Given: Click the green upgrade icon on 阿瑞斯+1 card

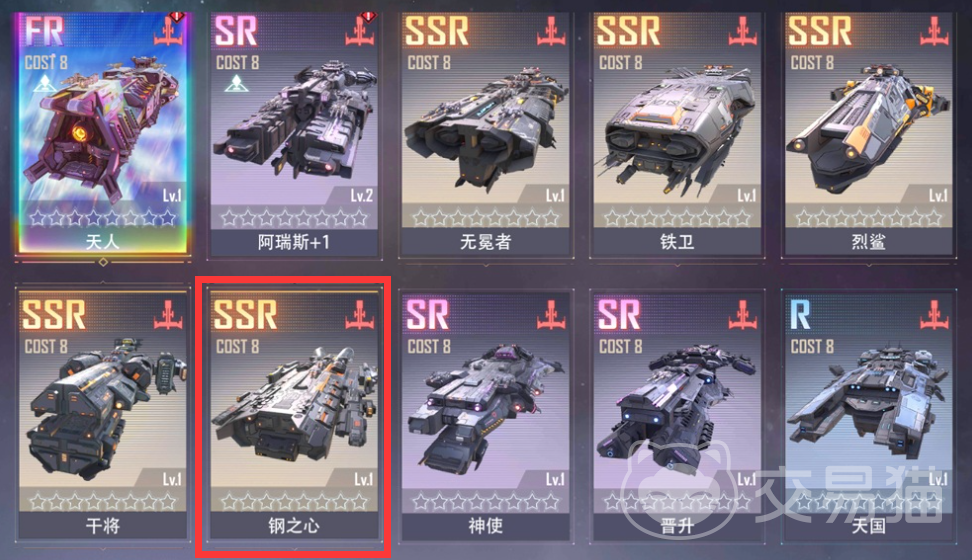Looking at the screenshot, I should pos(236,84).
